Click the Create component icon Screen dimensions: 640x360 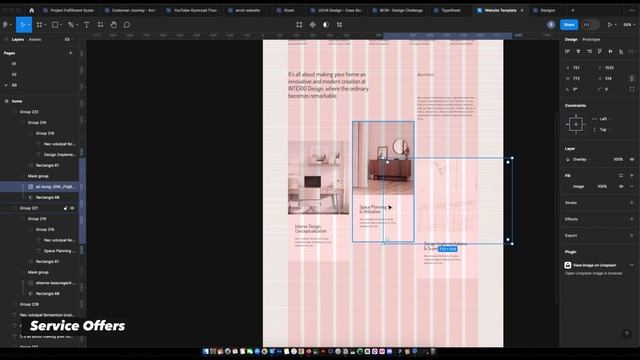[312, 25]
